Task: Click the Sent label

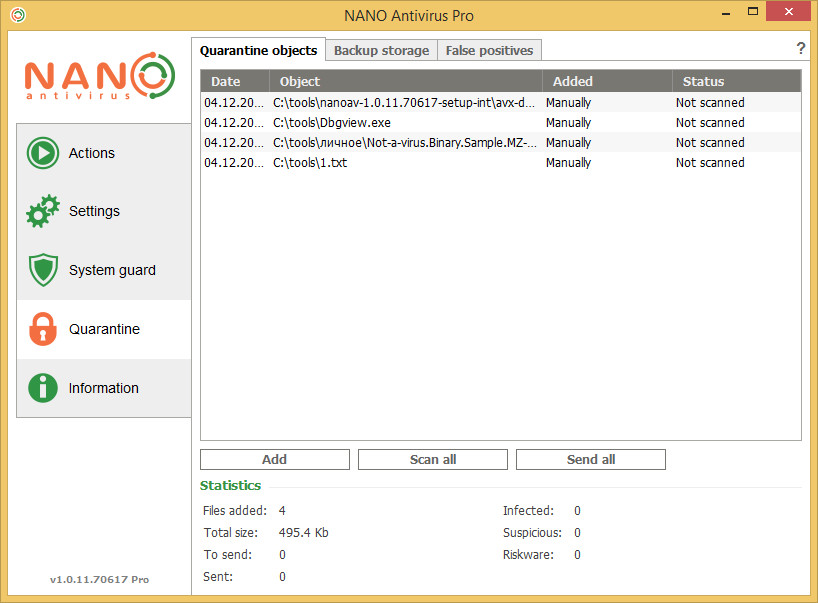Action: [218, 576]
